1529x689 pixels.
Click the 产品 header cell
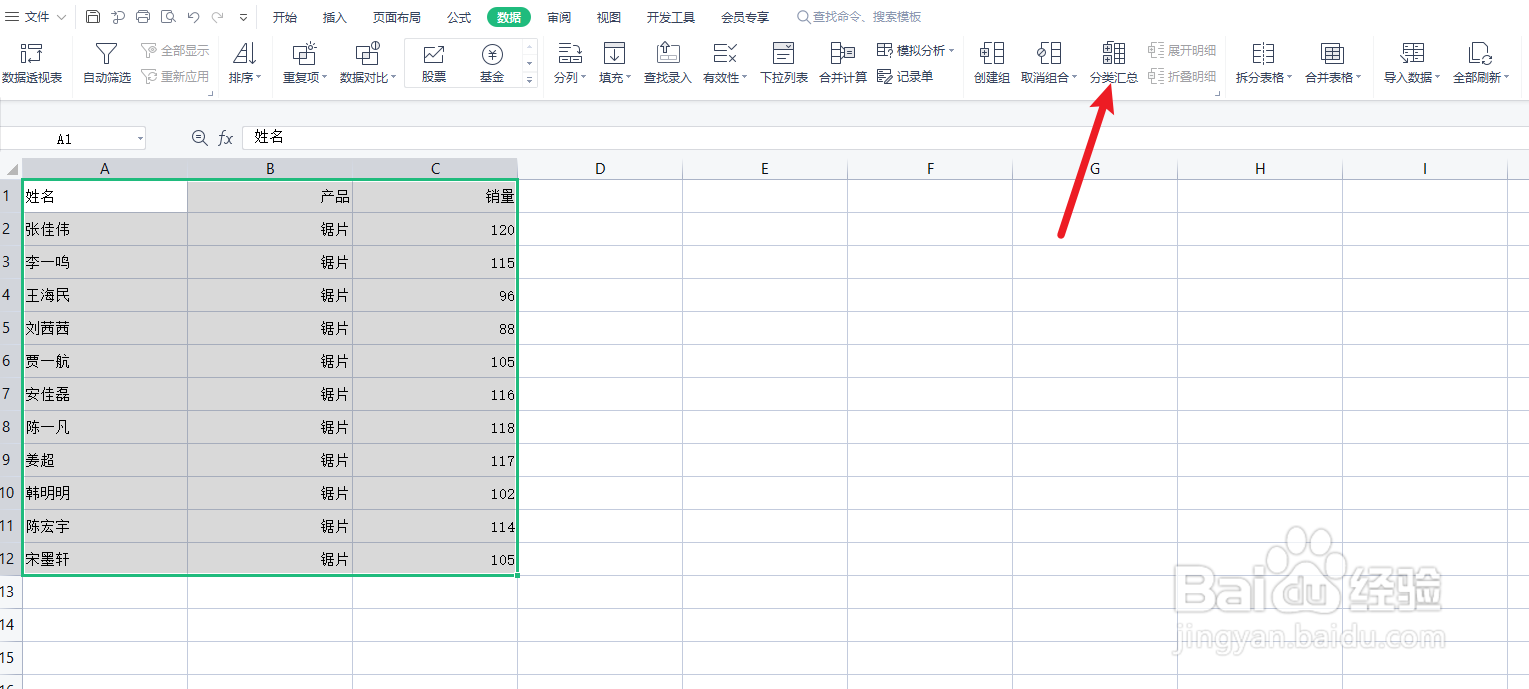(270, 196)
